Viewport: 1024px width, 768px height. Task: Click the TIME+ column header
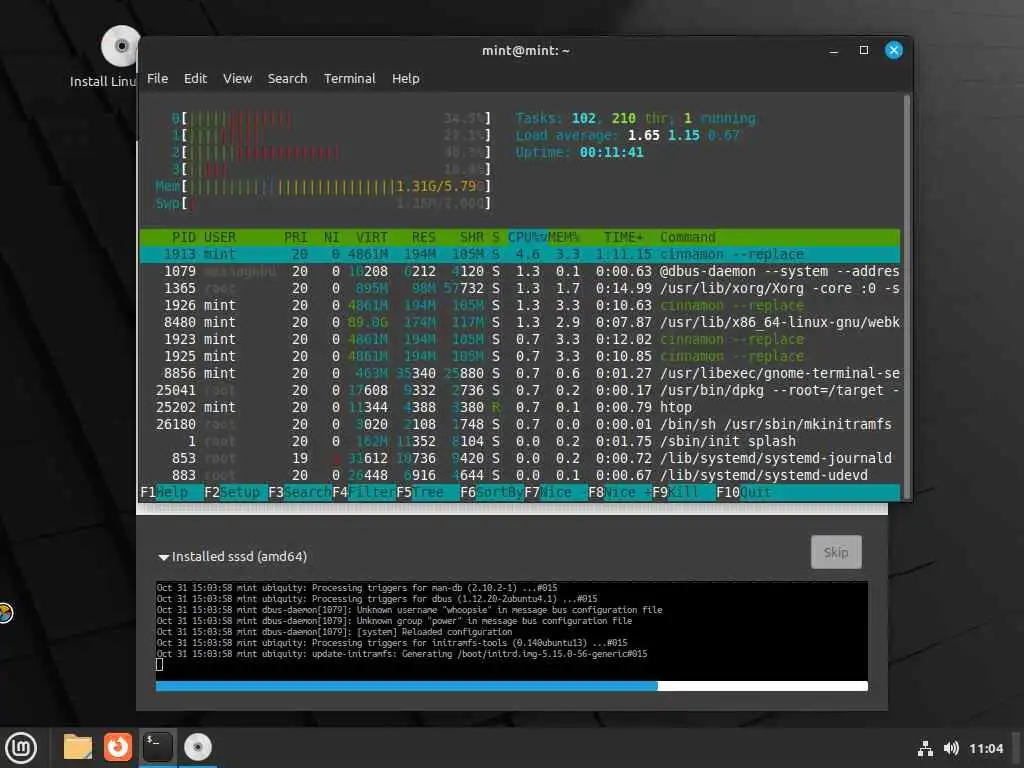coord(623,237)
